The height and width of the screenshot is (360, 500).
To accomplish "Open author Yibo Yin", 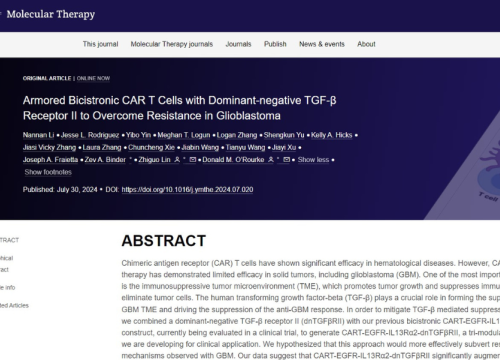I will pos(138,135).
